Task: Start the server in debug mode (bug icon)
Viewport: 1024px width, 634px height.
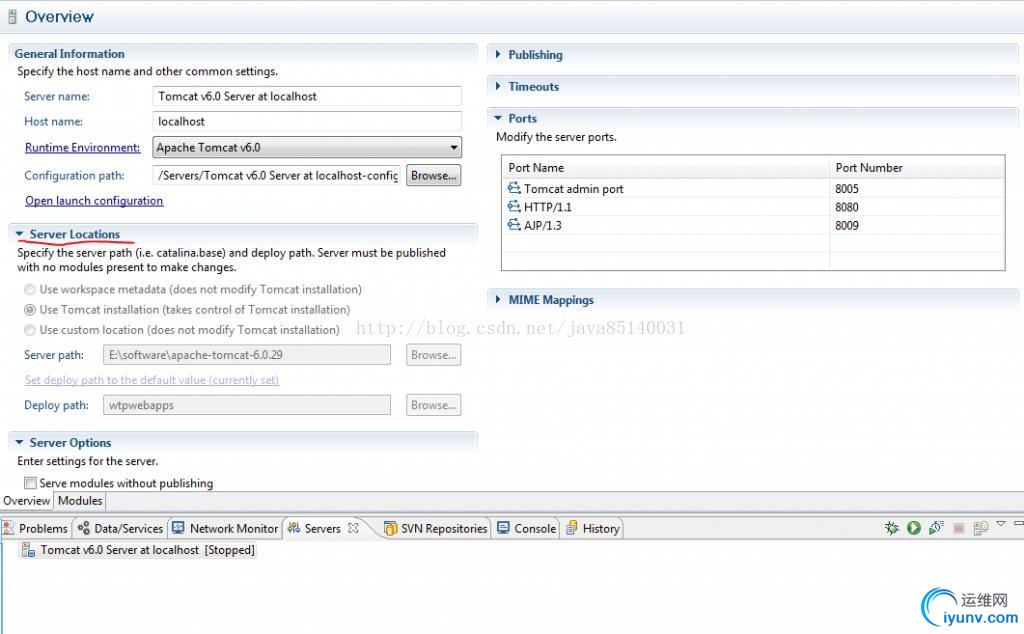Action: click(891, 528)
